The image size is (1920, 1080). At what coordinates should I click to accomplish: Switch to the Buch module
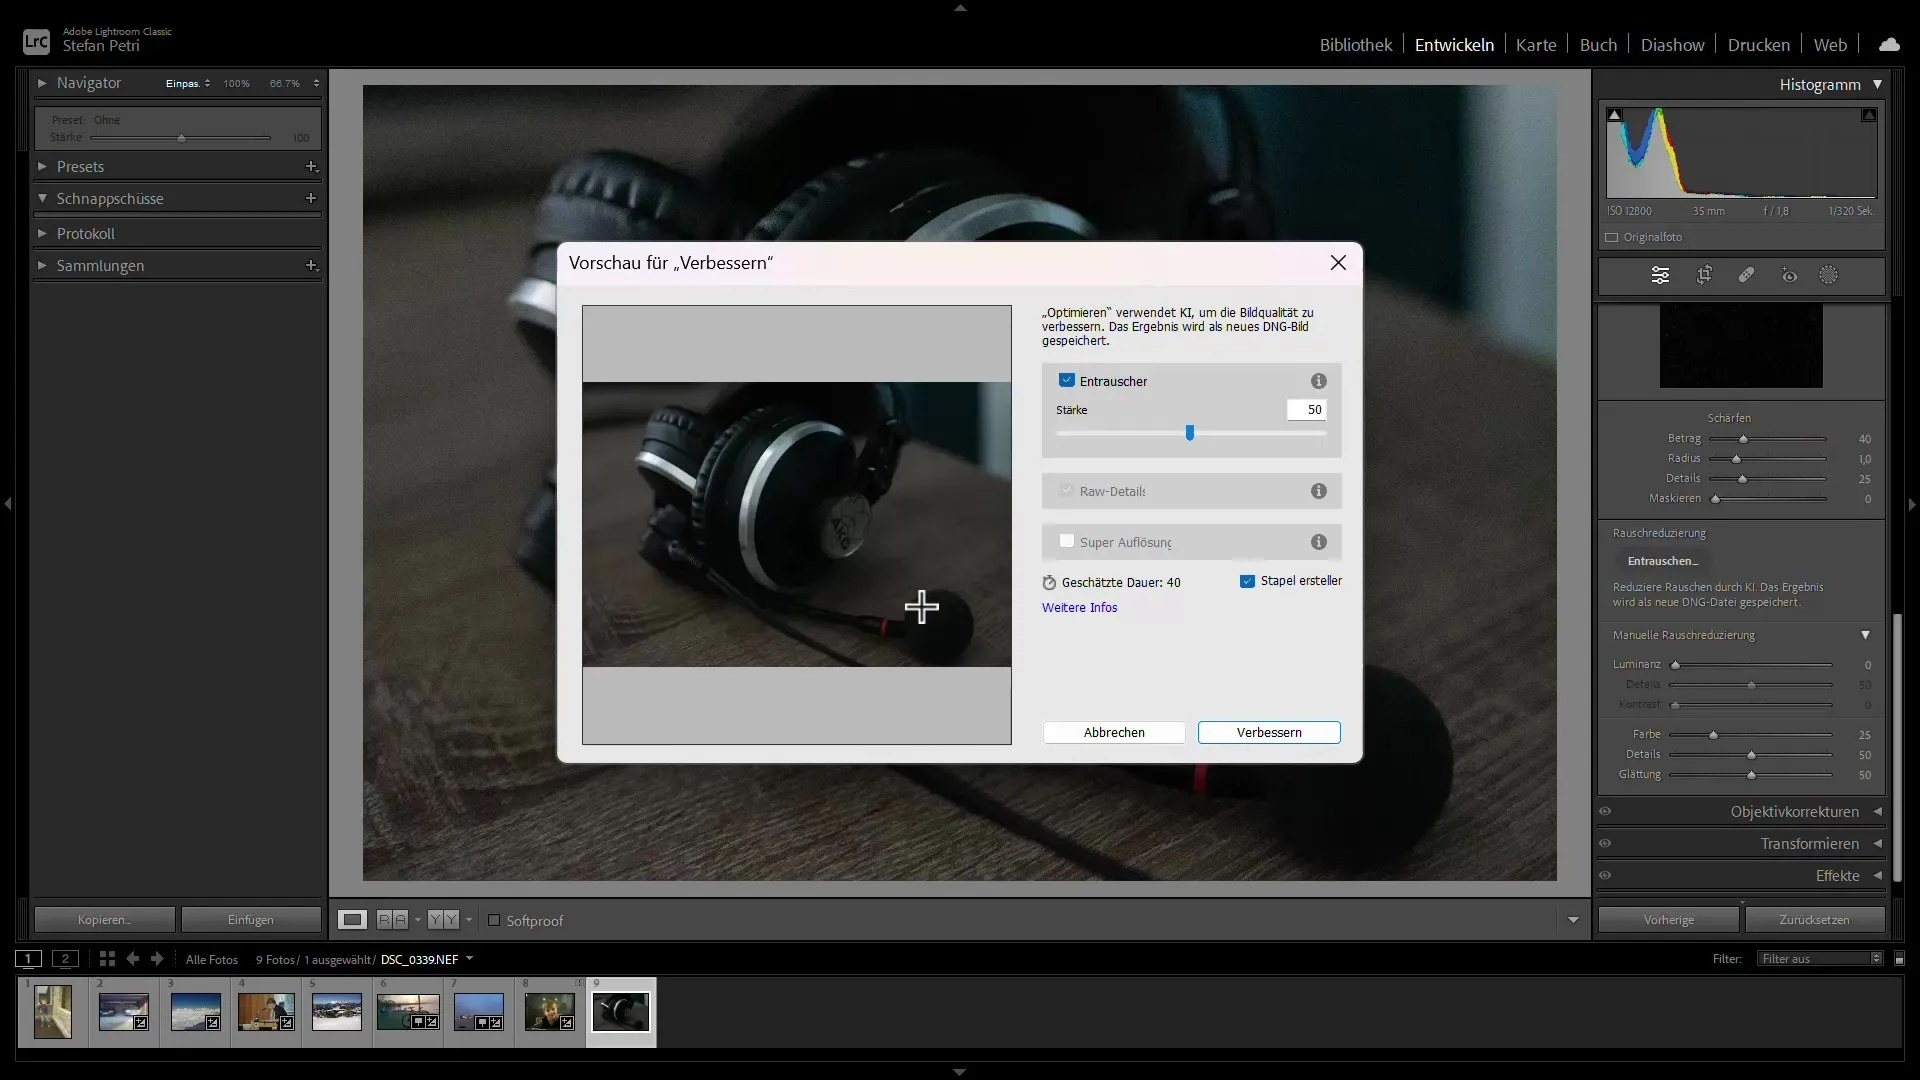coord(1598,45)
